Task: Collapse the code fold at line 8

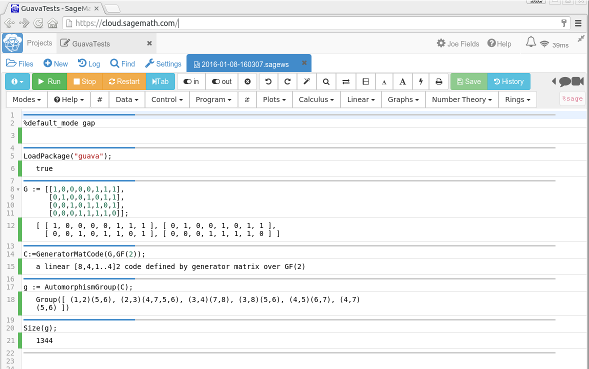Action: point(18,189)
